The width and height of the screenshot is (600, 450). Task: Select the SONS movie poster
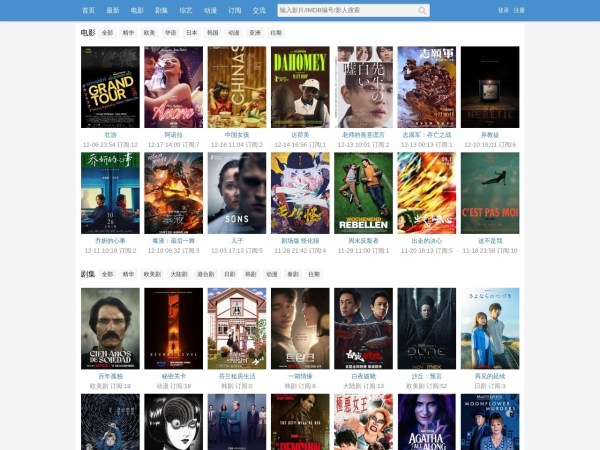point(237,193)
